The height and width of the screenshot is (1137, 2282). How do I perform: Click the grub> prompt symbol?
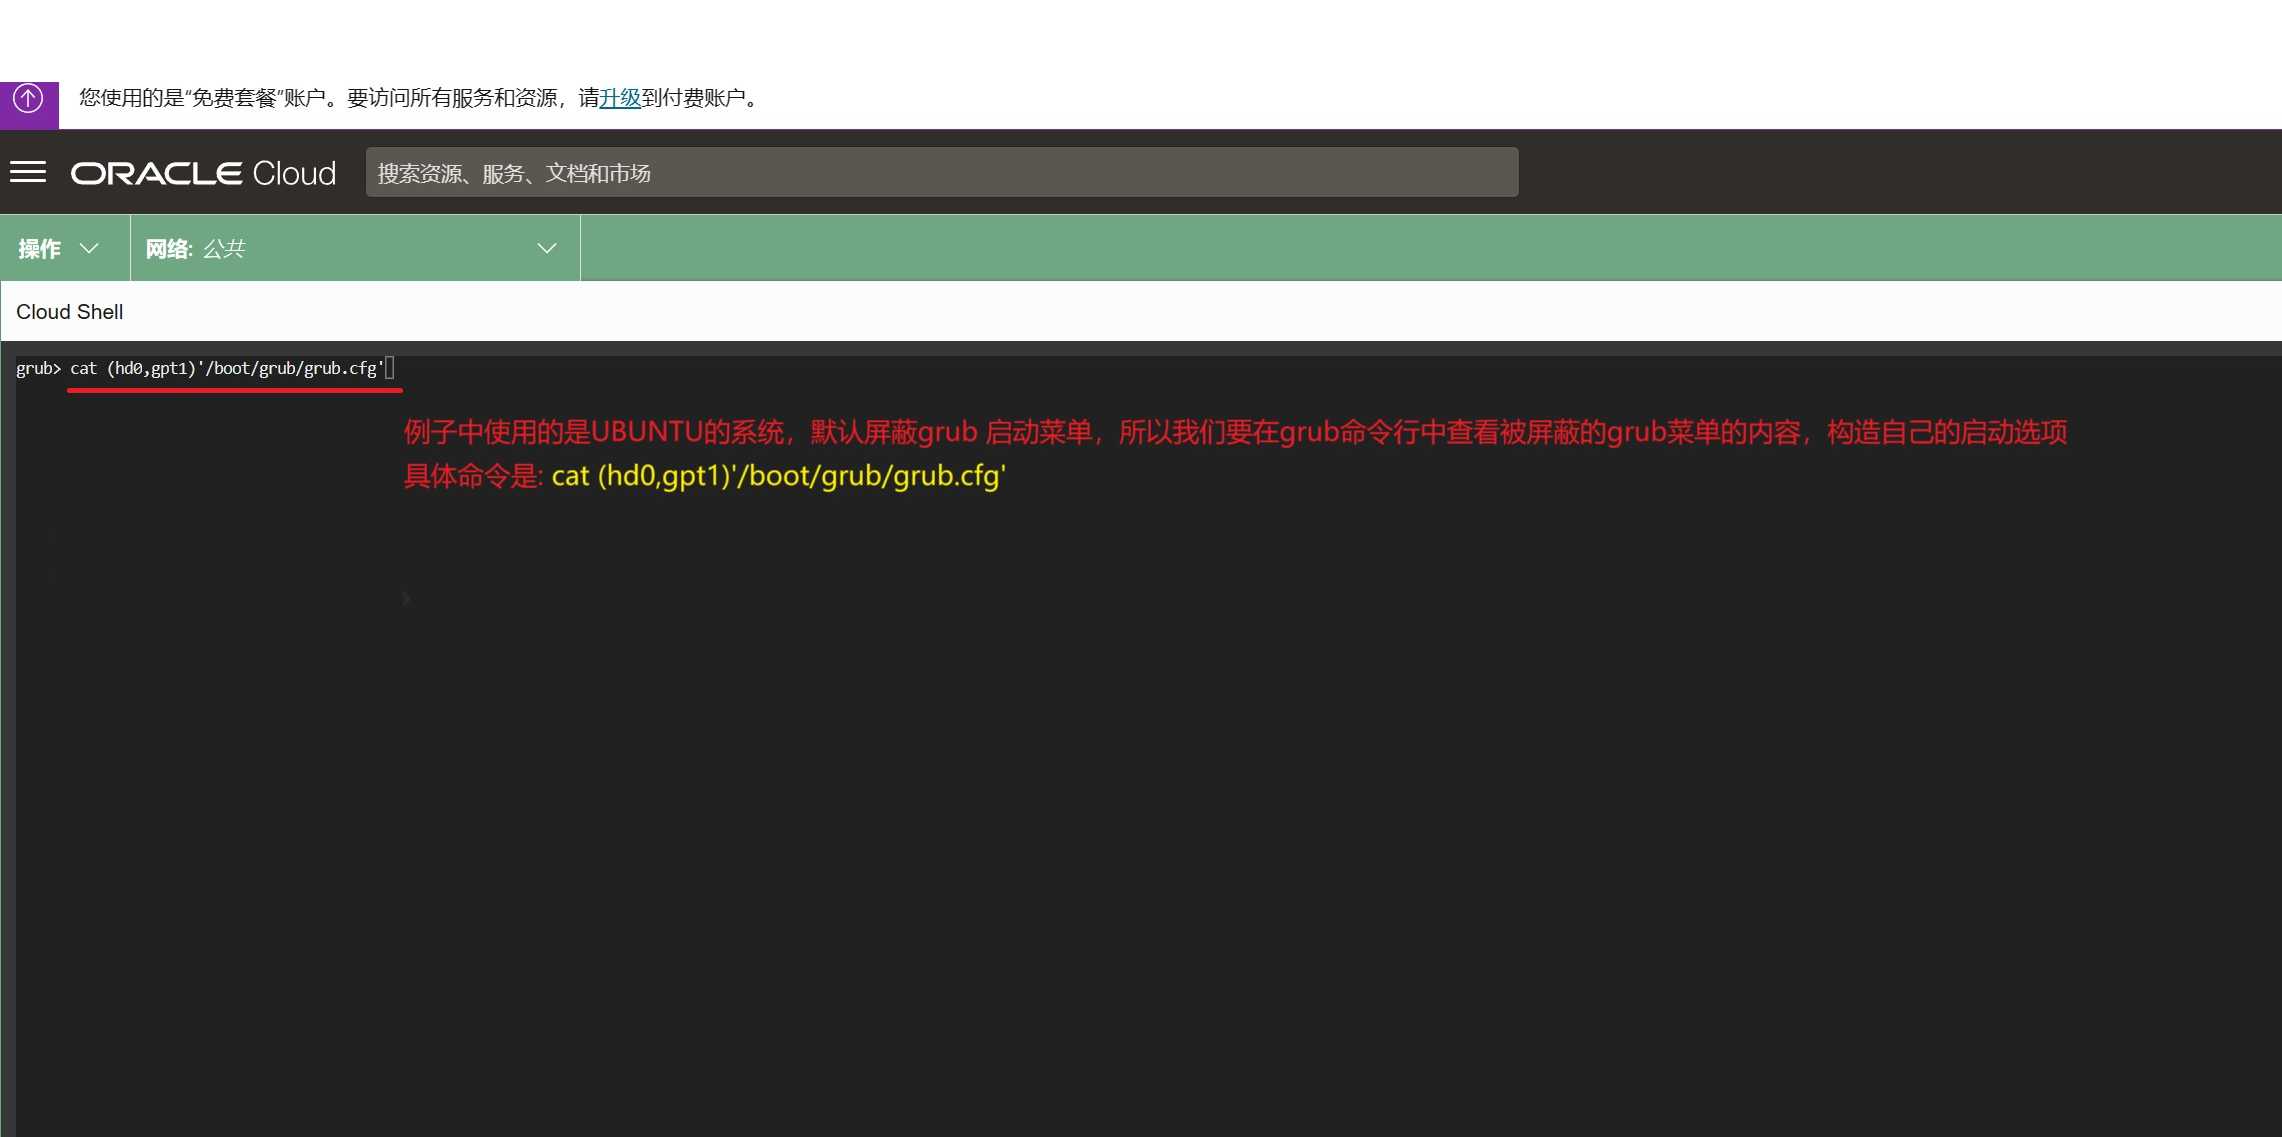click(38, 368)
